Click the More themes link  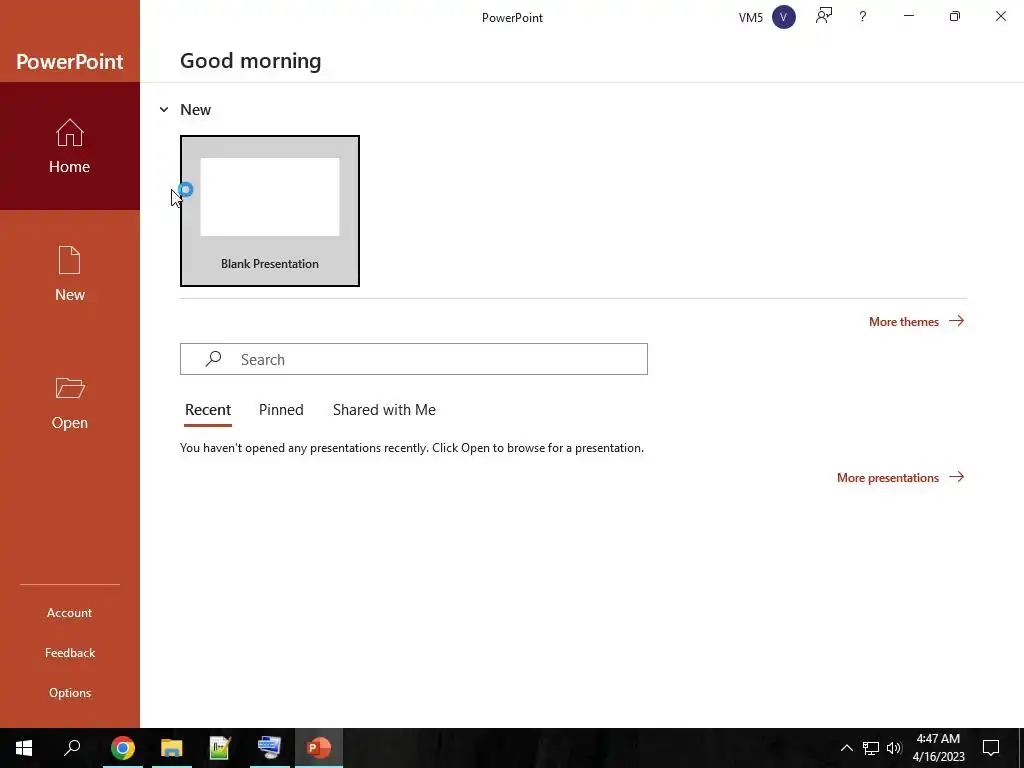[916, 321]
